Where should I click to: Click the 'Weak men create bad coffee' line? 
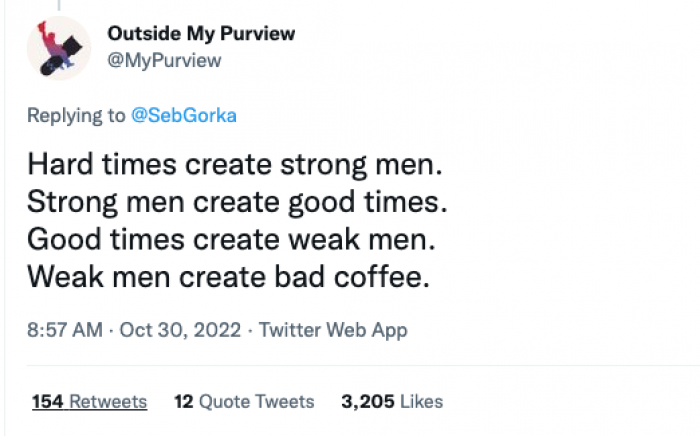228,277
